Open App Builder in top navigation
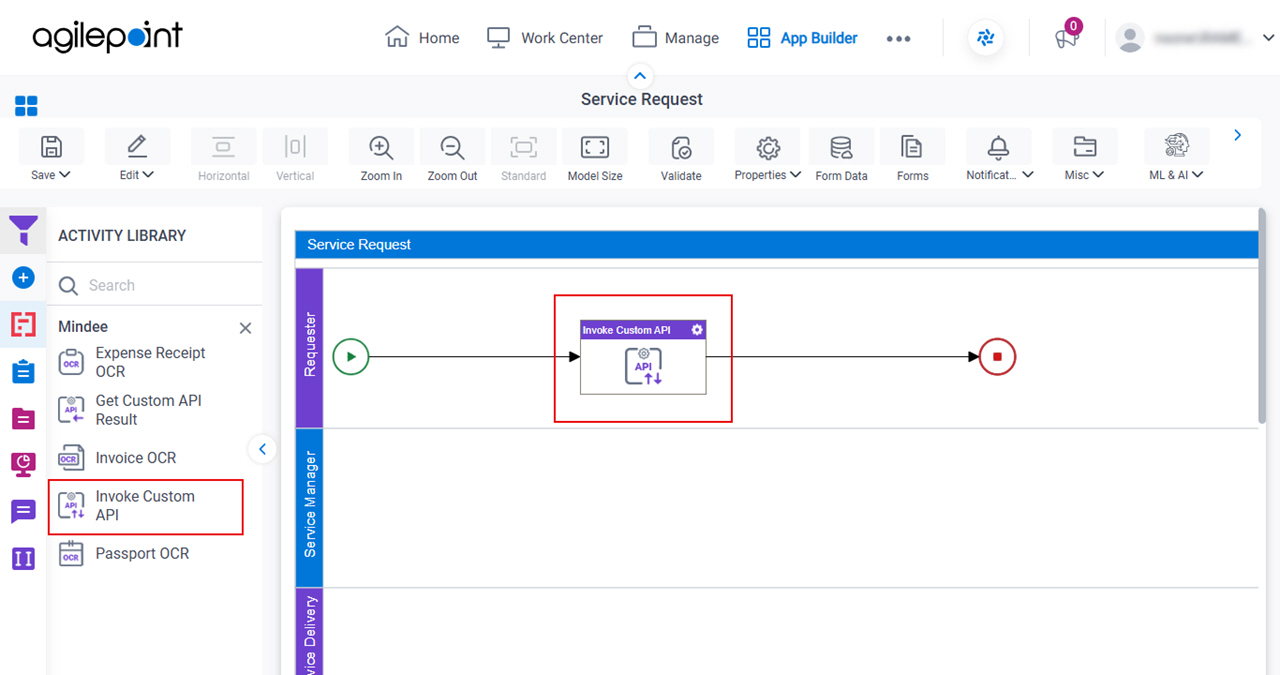 [803, 38]
